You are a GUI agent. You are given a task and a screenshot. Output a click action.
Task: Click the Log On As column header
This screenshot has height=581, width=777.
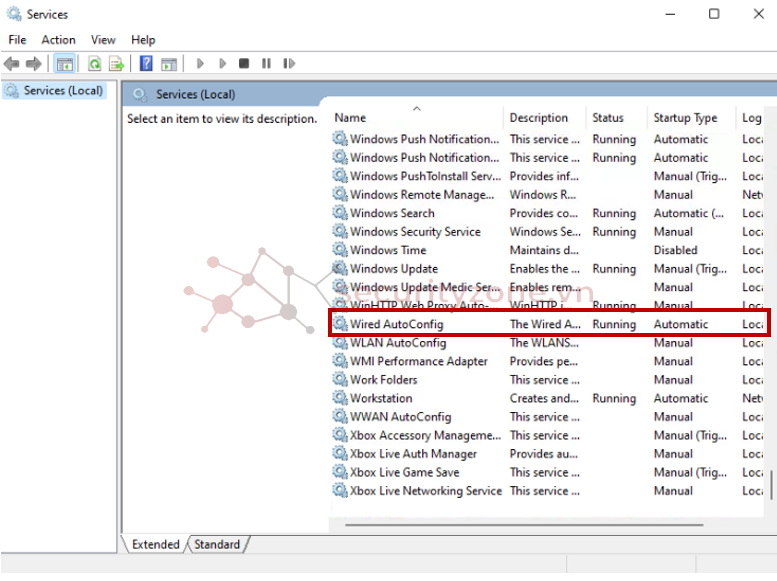(x=751, y=118)
